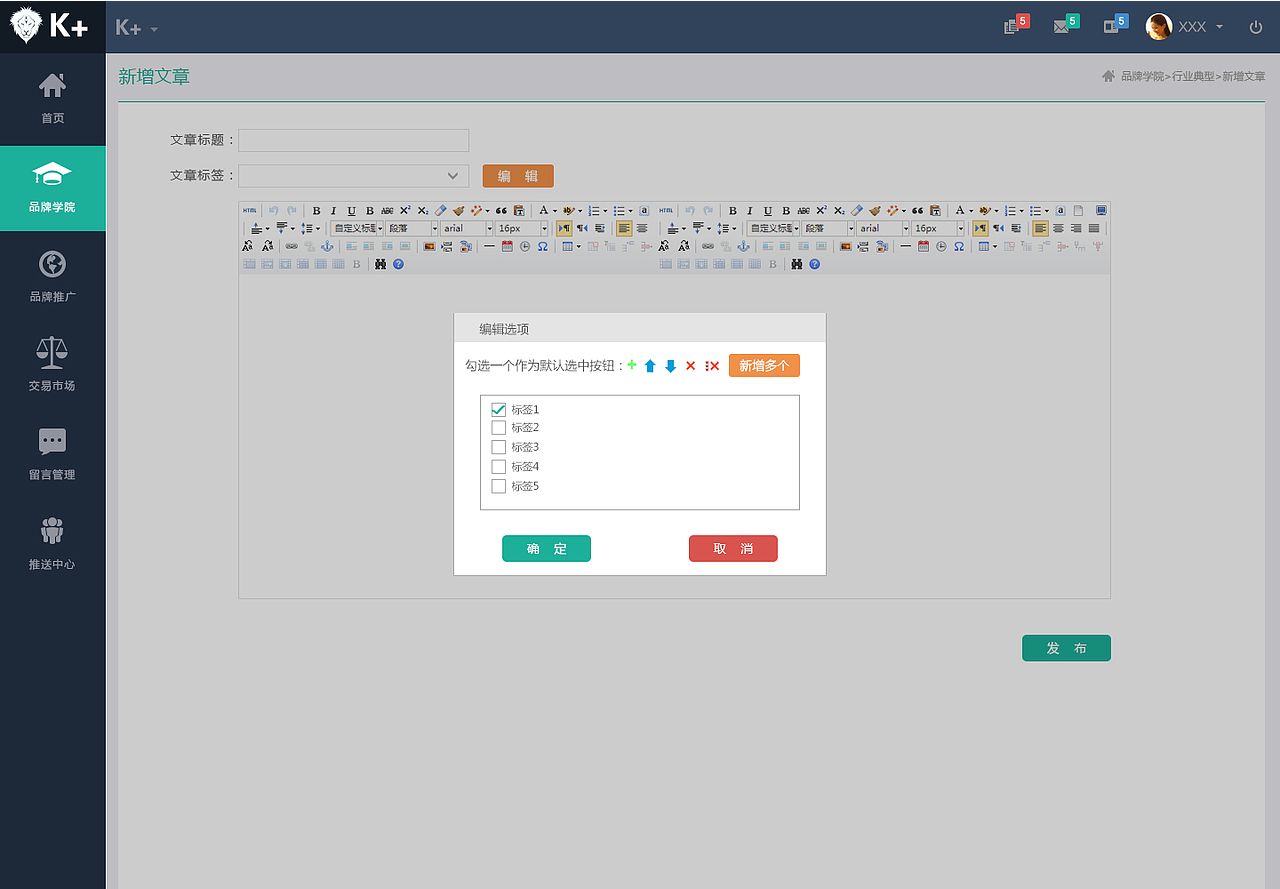Delete selected option with single red X
1280x889 pixels.
(x=690, y=366)
